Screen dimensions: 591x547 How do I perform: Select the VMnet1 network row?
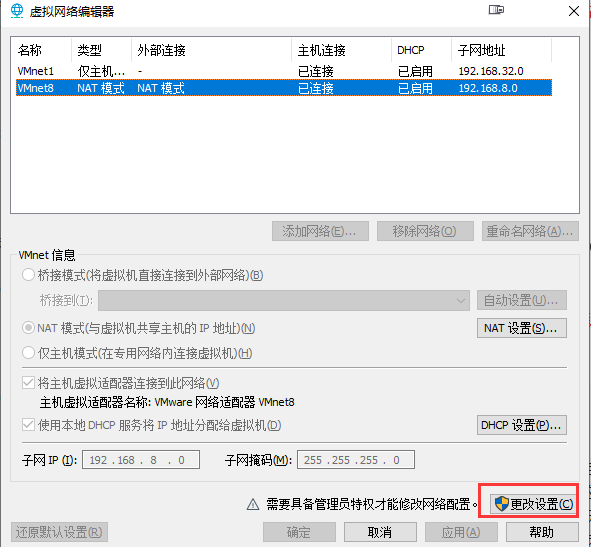point(284,71)
